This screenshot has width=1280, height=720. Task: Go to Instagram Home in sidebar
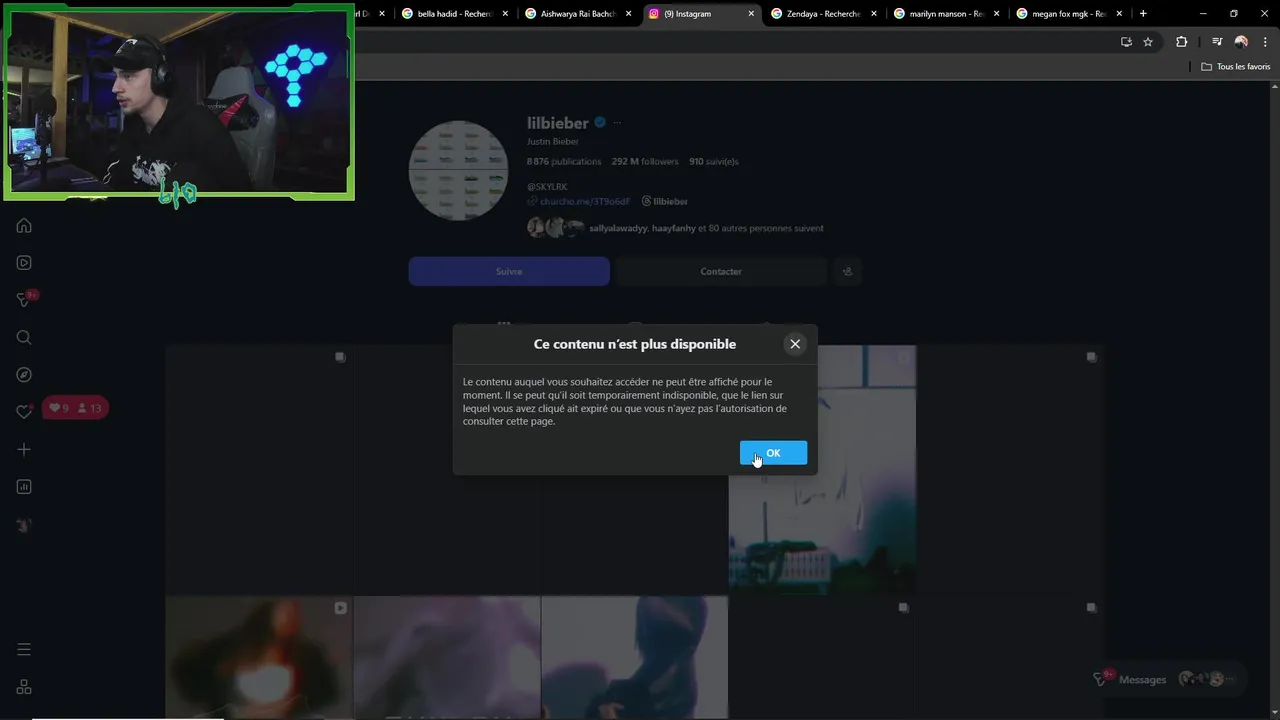(24, 225)
